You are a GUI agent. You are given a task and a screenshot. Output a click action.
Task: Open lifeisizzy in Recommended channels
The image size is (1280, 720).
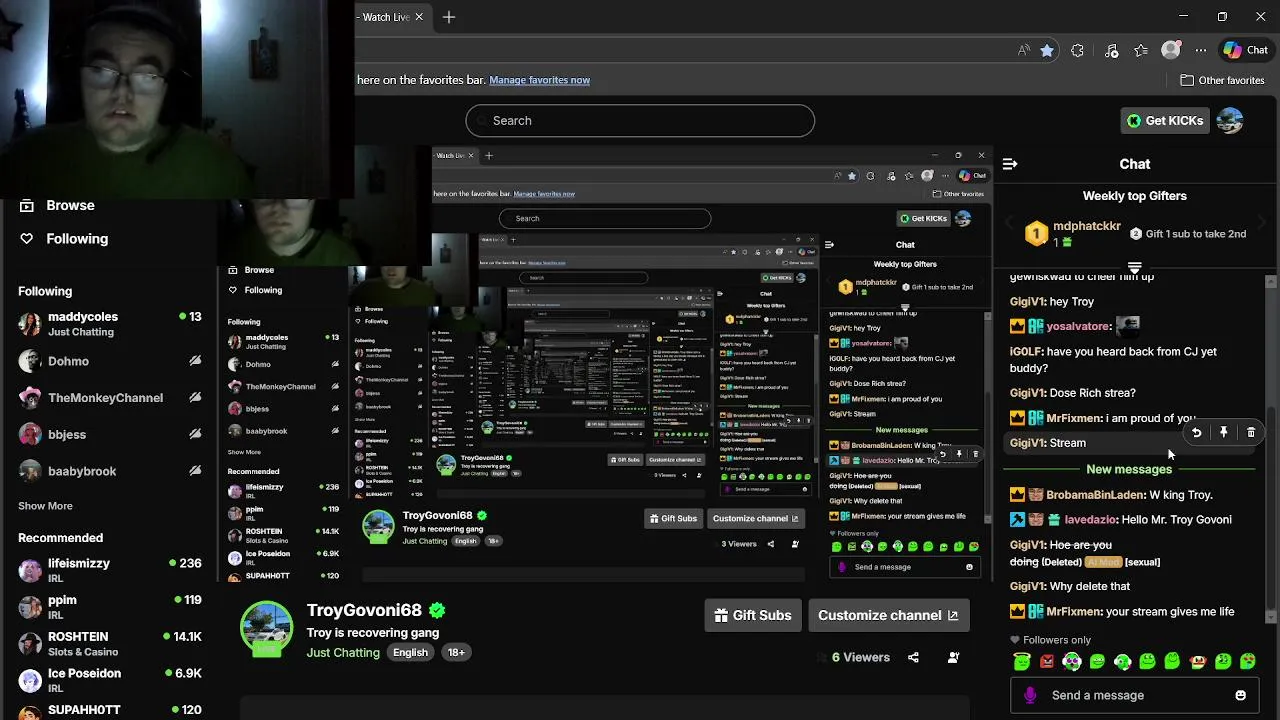pos(109,570)
